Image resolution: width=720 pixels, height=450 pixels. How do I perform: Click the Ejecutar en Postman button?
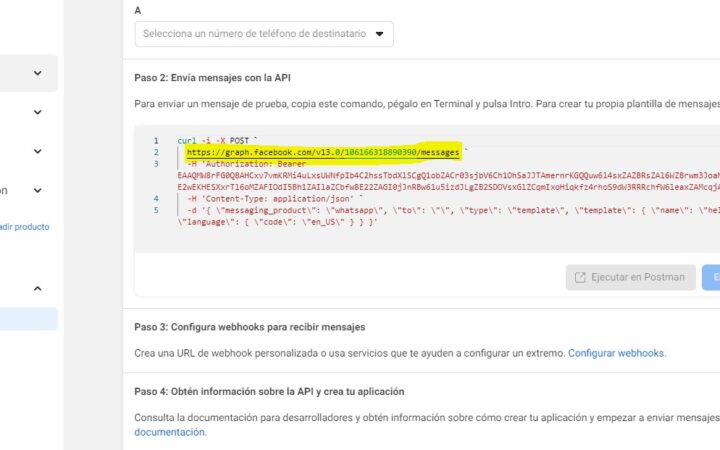point(630,277)
